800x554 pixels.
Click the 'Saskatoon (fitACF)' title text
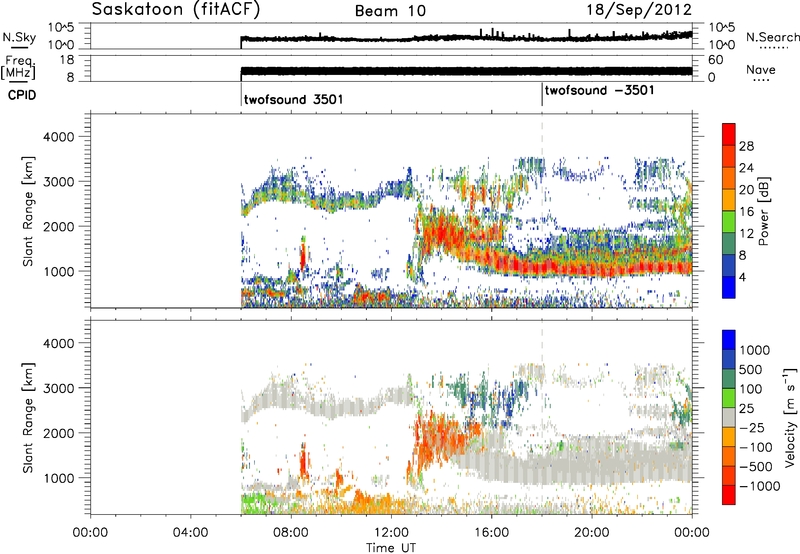click(x=176, y=10)
